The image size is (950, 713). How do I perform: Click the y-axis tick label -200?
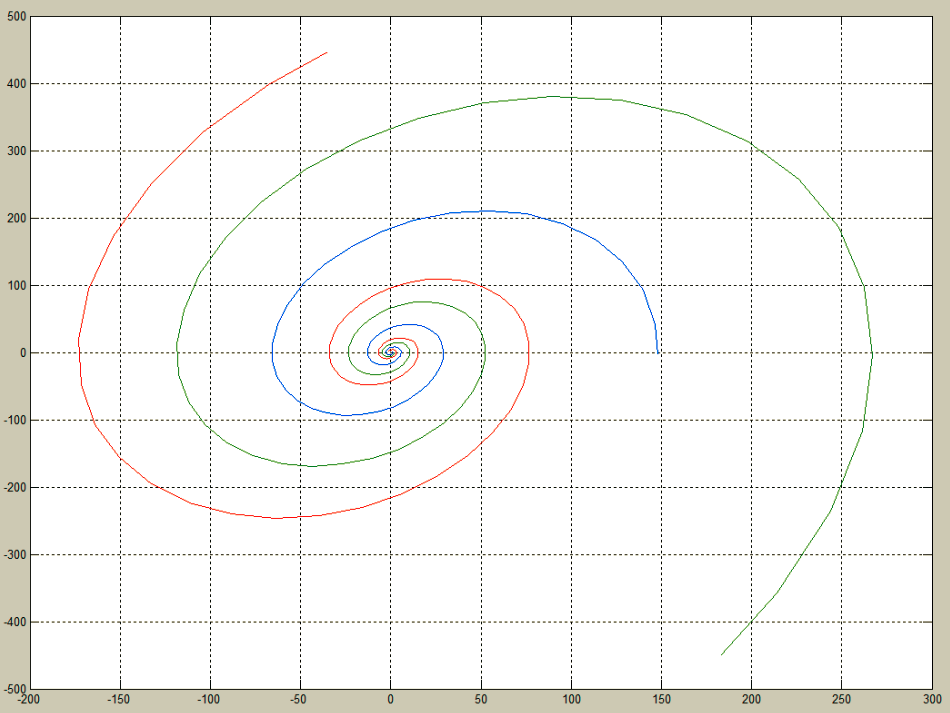(15, 488)
